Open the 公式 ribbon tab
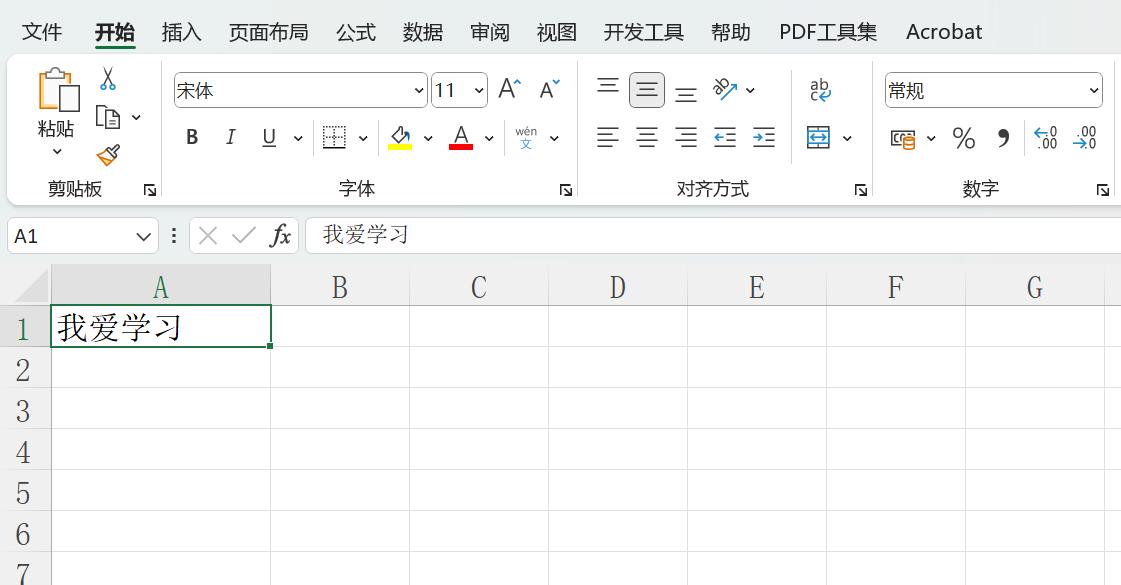 (x=355, y=31)
